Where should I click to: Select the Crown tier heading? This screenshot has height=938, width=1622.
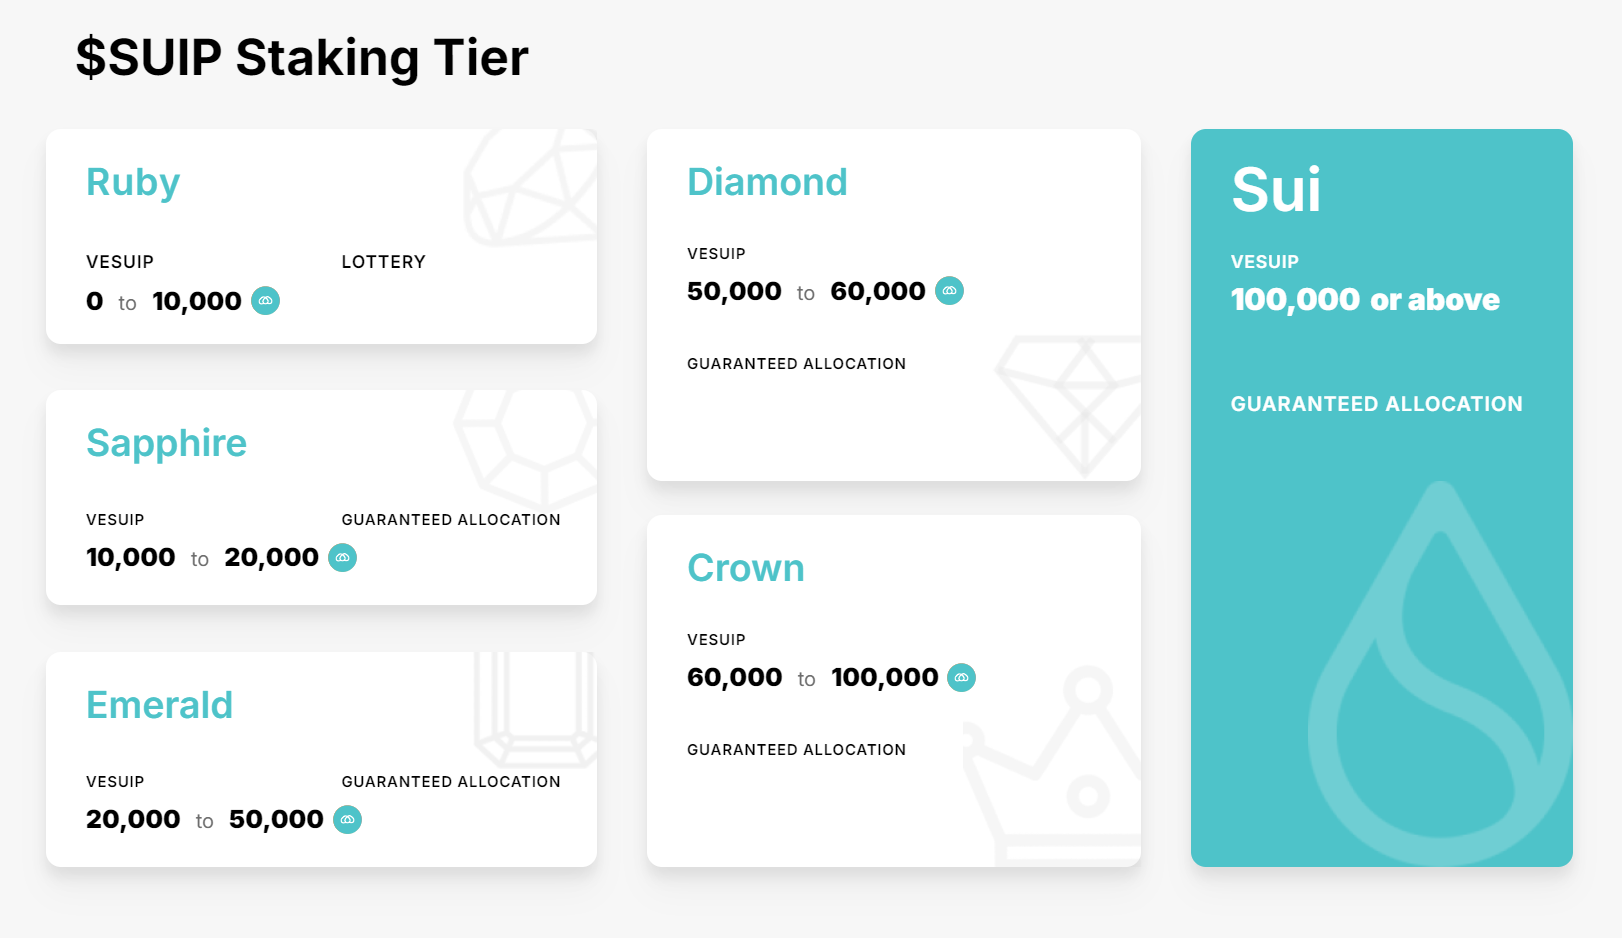(x=746, y=568)
